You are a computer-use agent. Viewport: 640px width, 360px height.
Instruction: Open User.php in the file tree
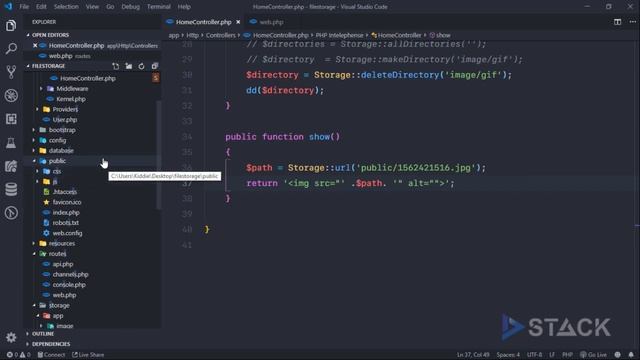click(64, 120)
